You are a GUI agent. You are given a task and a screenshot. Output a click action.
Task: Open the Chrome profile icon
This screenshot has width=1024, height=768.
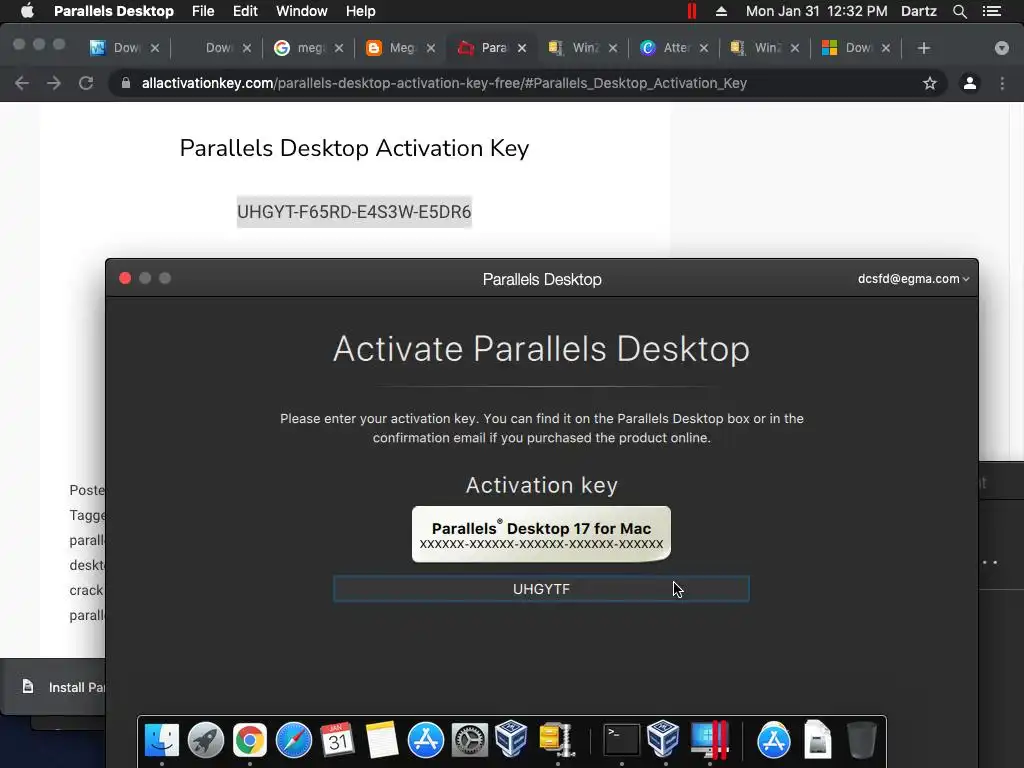click(970, 83)
